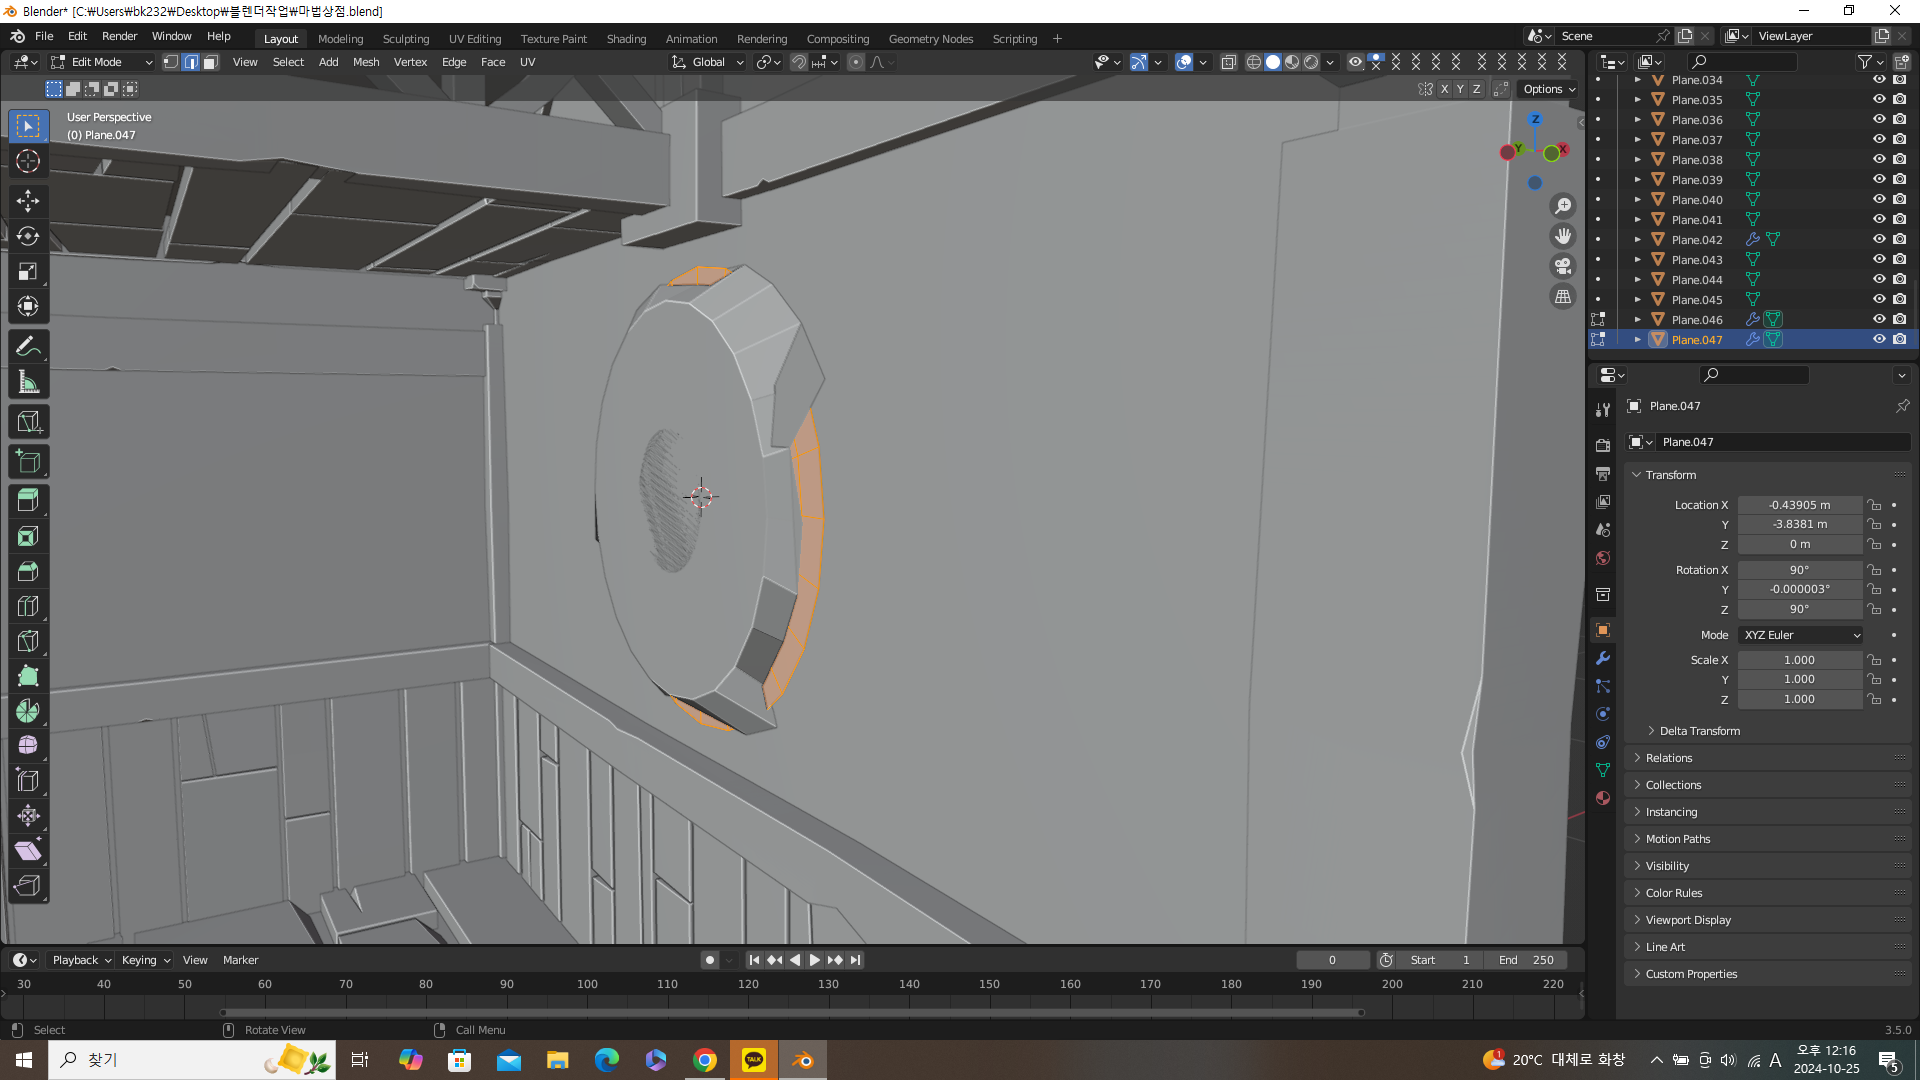This screenshot has width=1920, height=1080.
Task: Enable edge select mode
Action: pyautogui.click(x=191, y=62)
